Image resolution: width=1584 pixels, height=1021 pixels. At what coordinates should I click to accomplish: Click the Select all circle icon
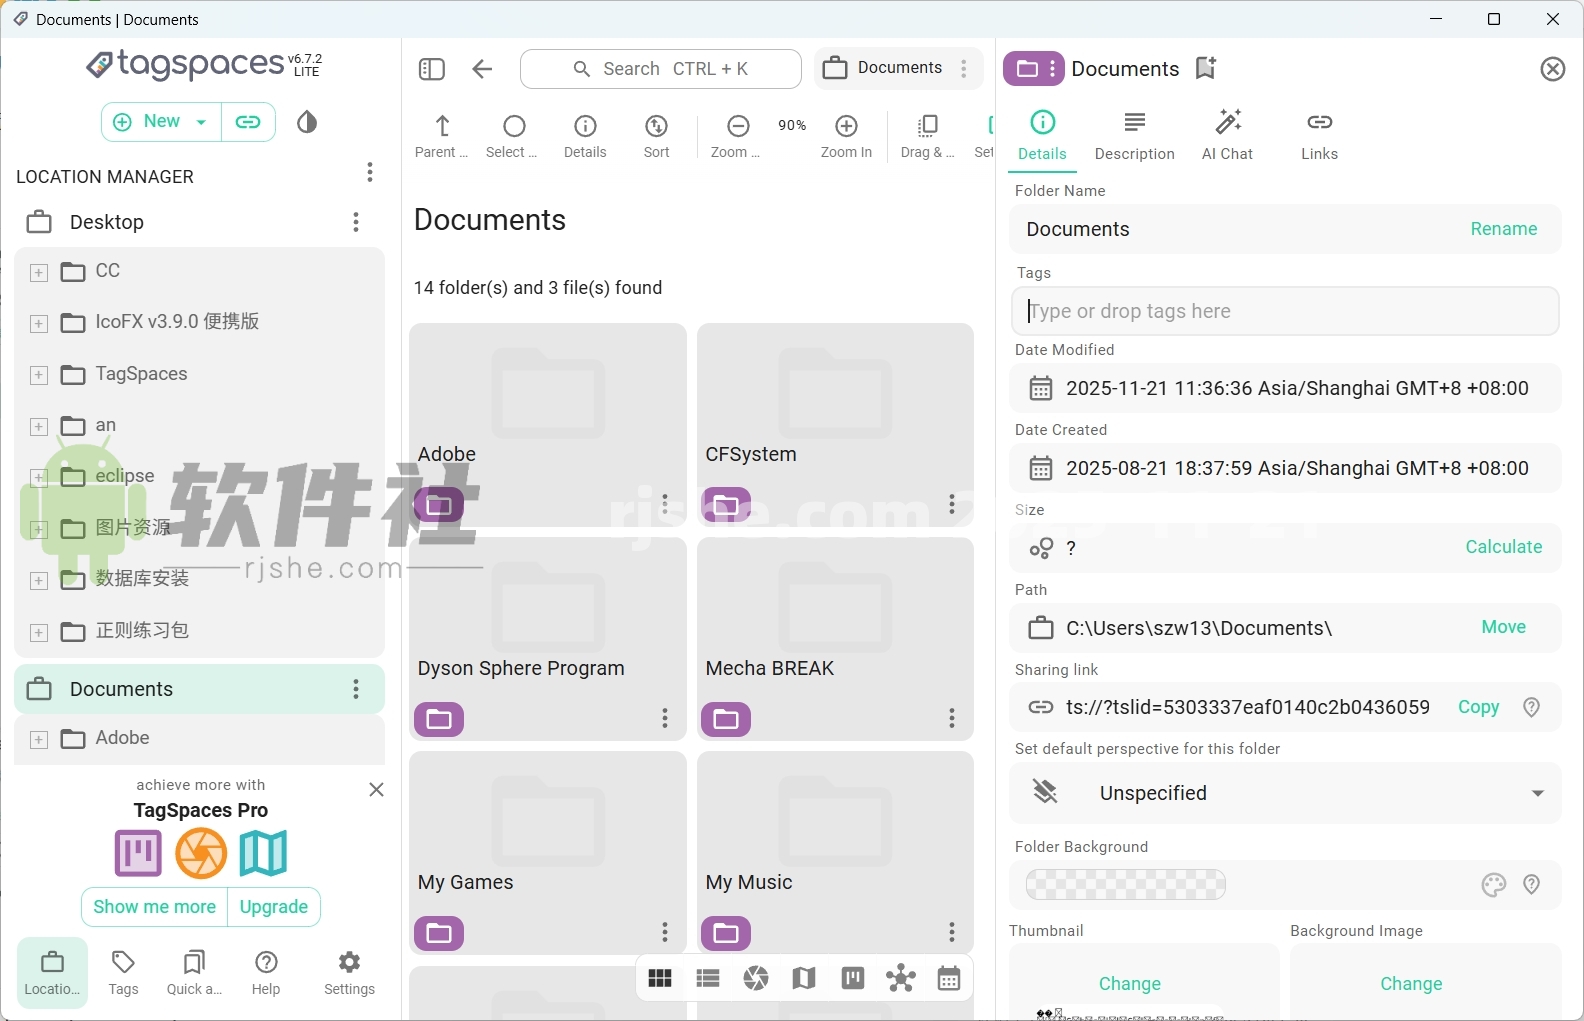click(x=513, y=137)
